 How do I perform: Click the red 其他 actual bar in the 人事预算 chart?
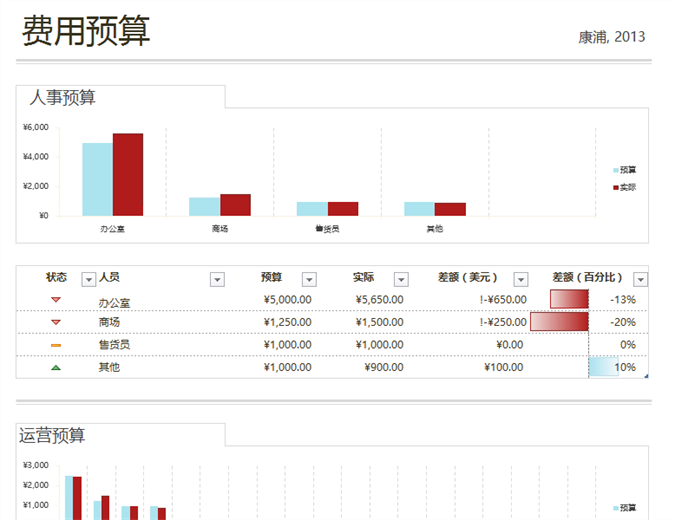(x=450, y=209)
